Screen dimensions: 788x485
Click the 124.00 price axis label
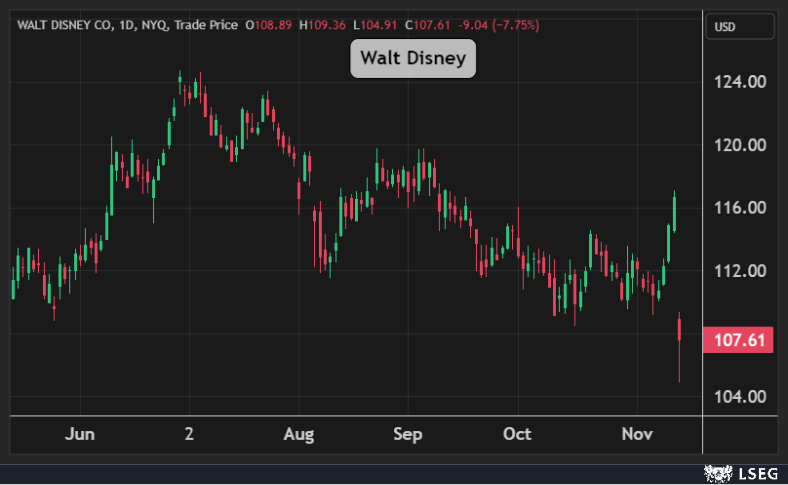(x=740, y=82)
